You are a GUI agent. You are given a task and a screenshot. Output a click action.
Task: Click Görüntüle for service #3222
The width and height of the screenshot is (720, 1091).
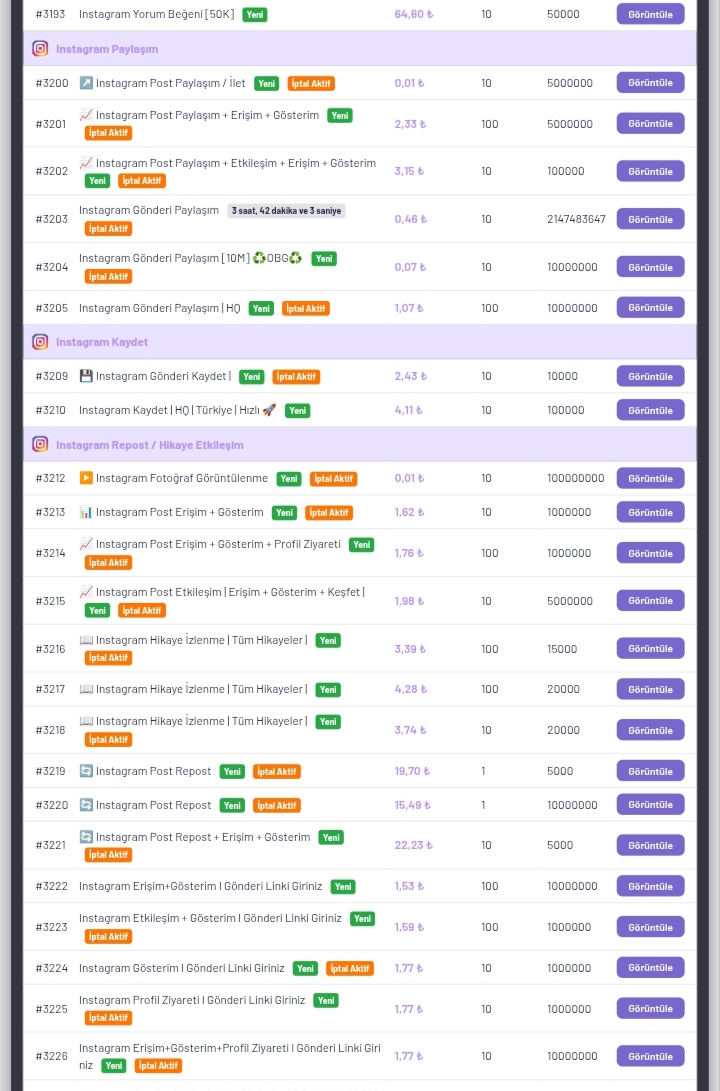pos(650,886)
